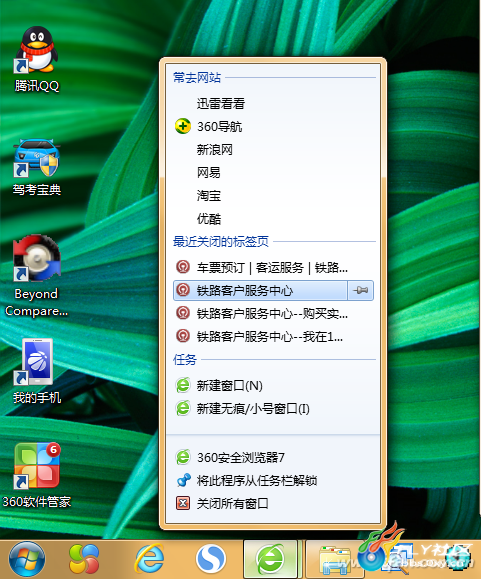Choose 新建无痕/小号窗口(I) task
481x579 pixels.
[273, 408]
